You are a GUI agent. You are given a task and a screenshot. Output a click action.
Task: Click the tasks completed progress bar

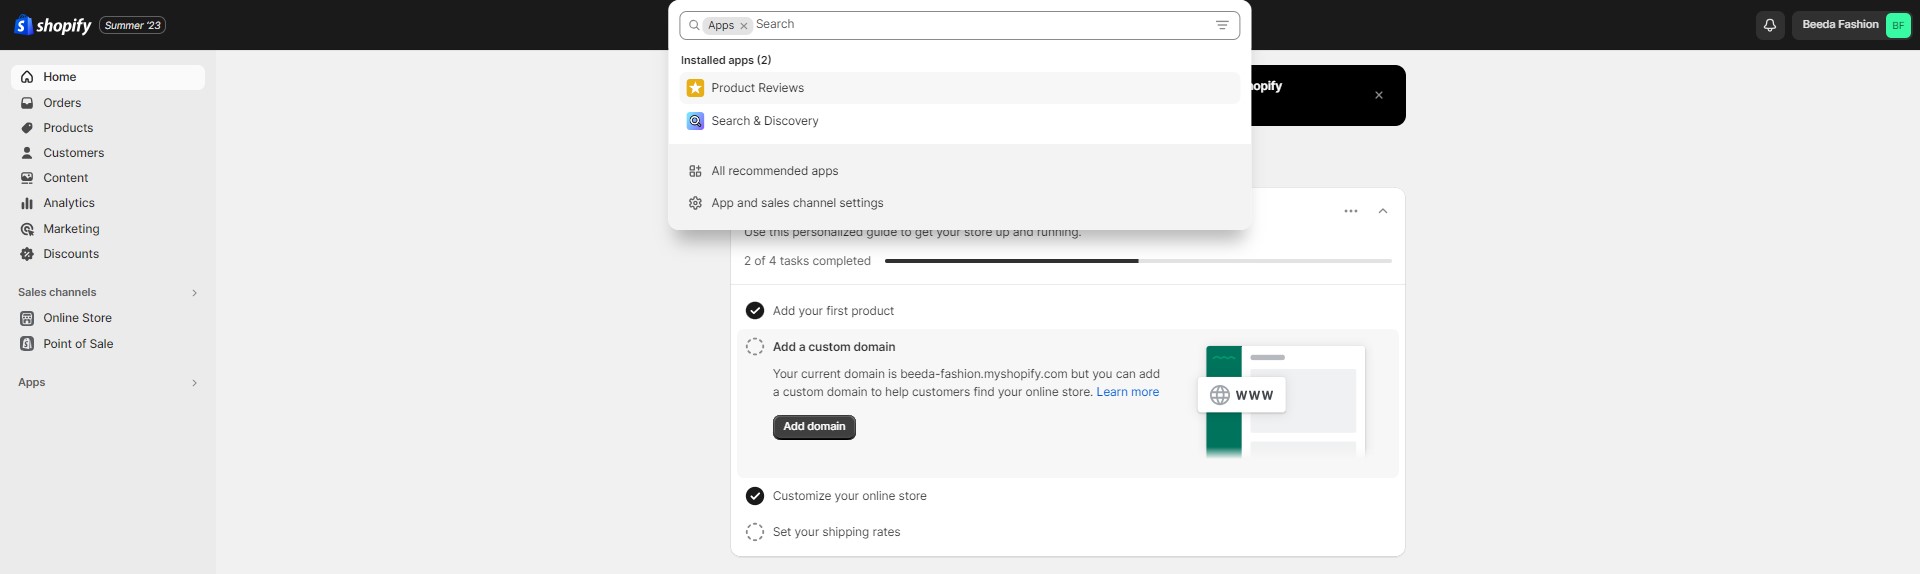[1138, 261]
